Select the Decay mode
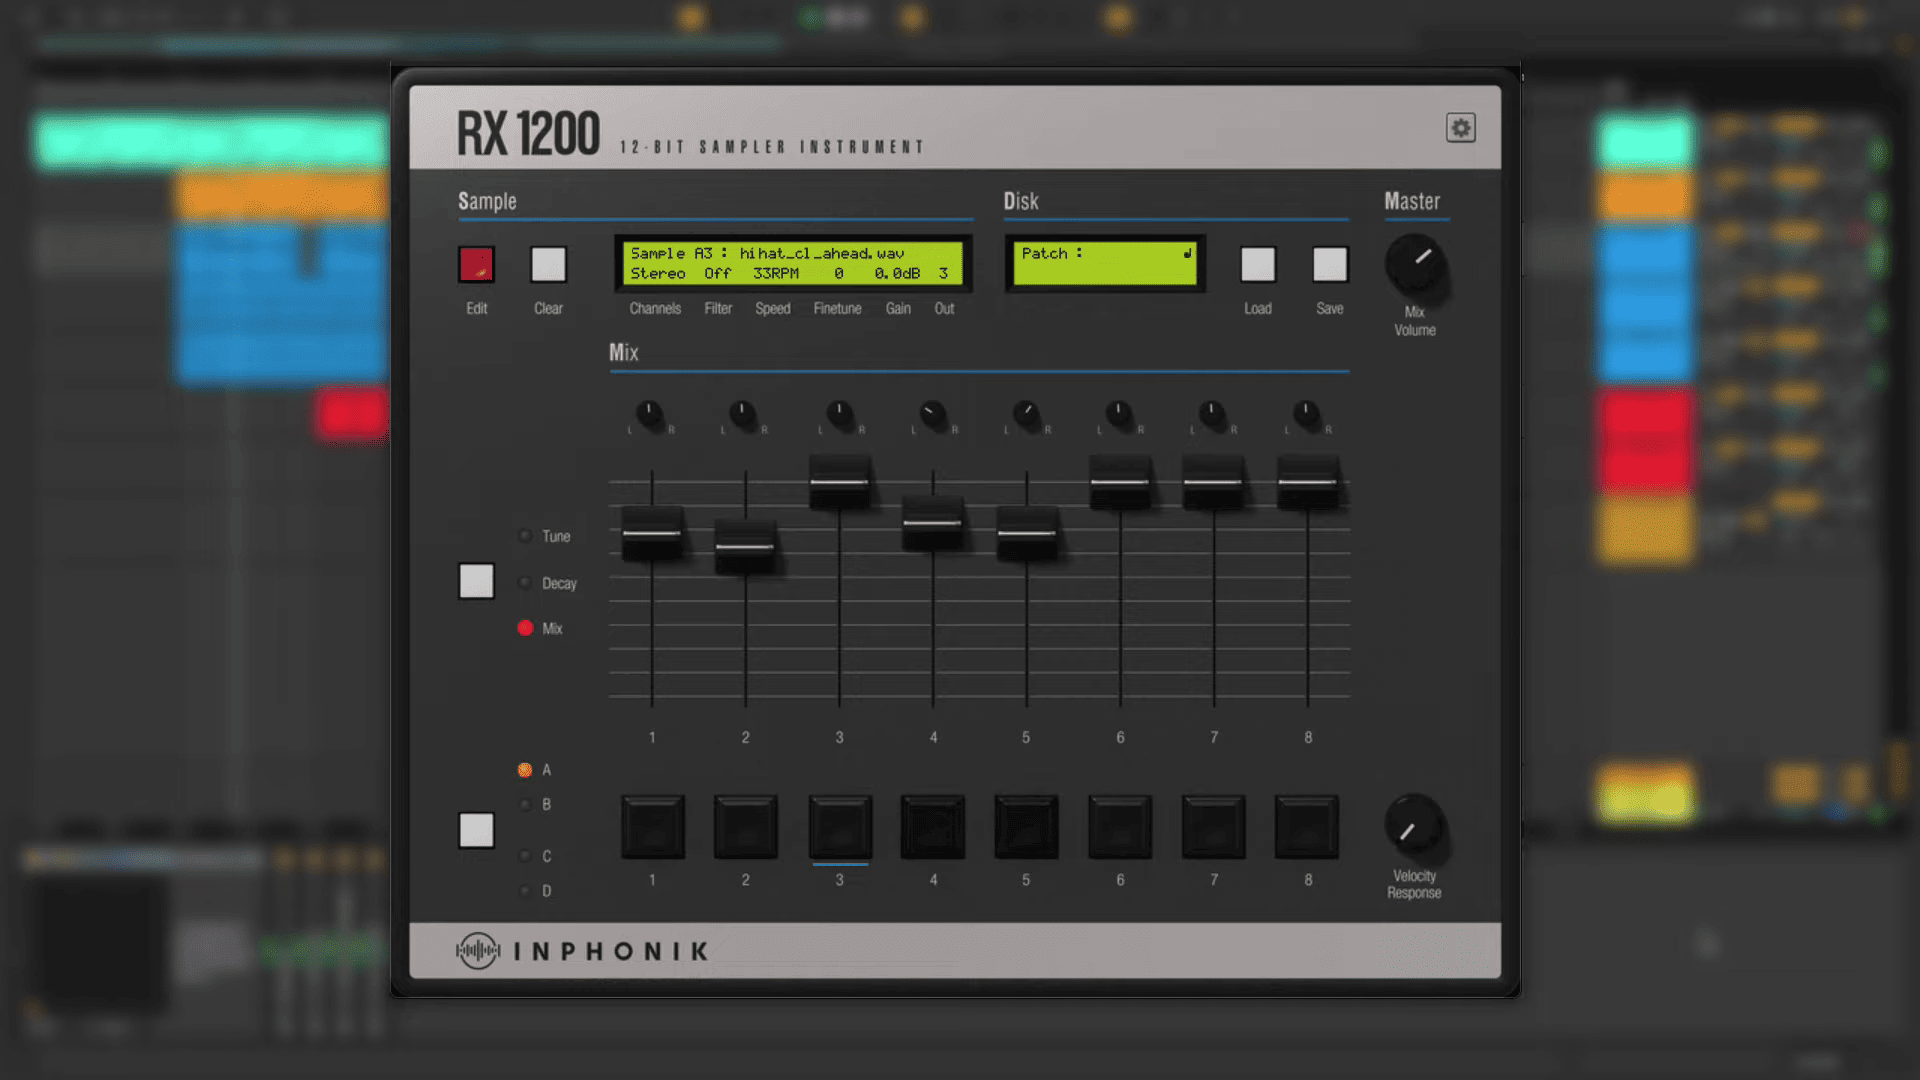This screenshot has width=1920, height=1080. click(x=524, y=582)
